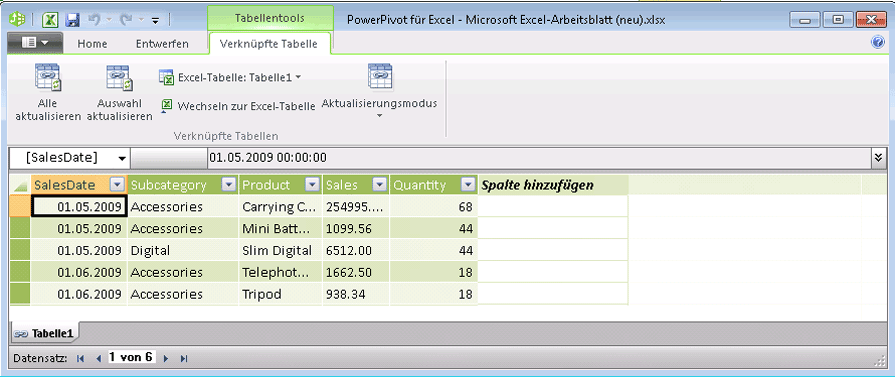Image resolution: width=895 pixels, height=377 pixels.
Task: Open Aktualisierungsmodus dropdown
Action: coord(380,91)
